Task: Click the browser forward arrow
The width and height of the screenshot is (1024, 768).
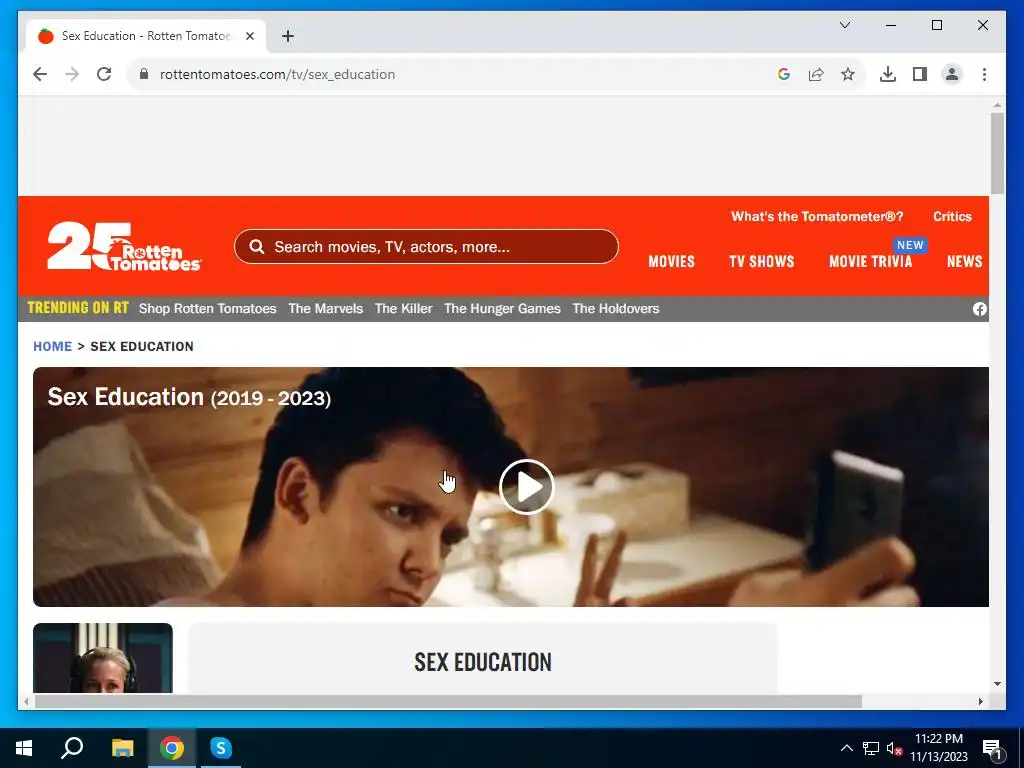Action: click(72, 74)
